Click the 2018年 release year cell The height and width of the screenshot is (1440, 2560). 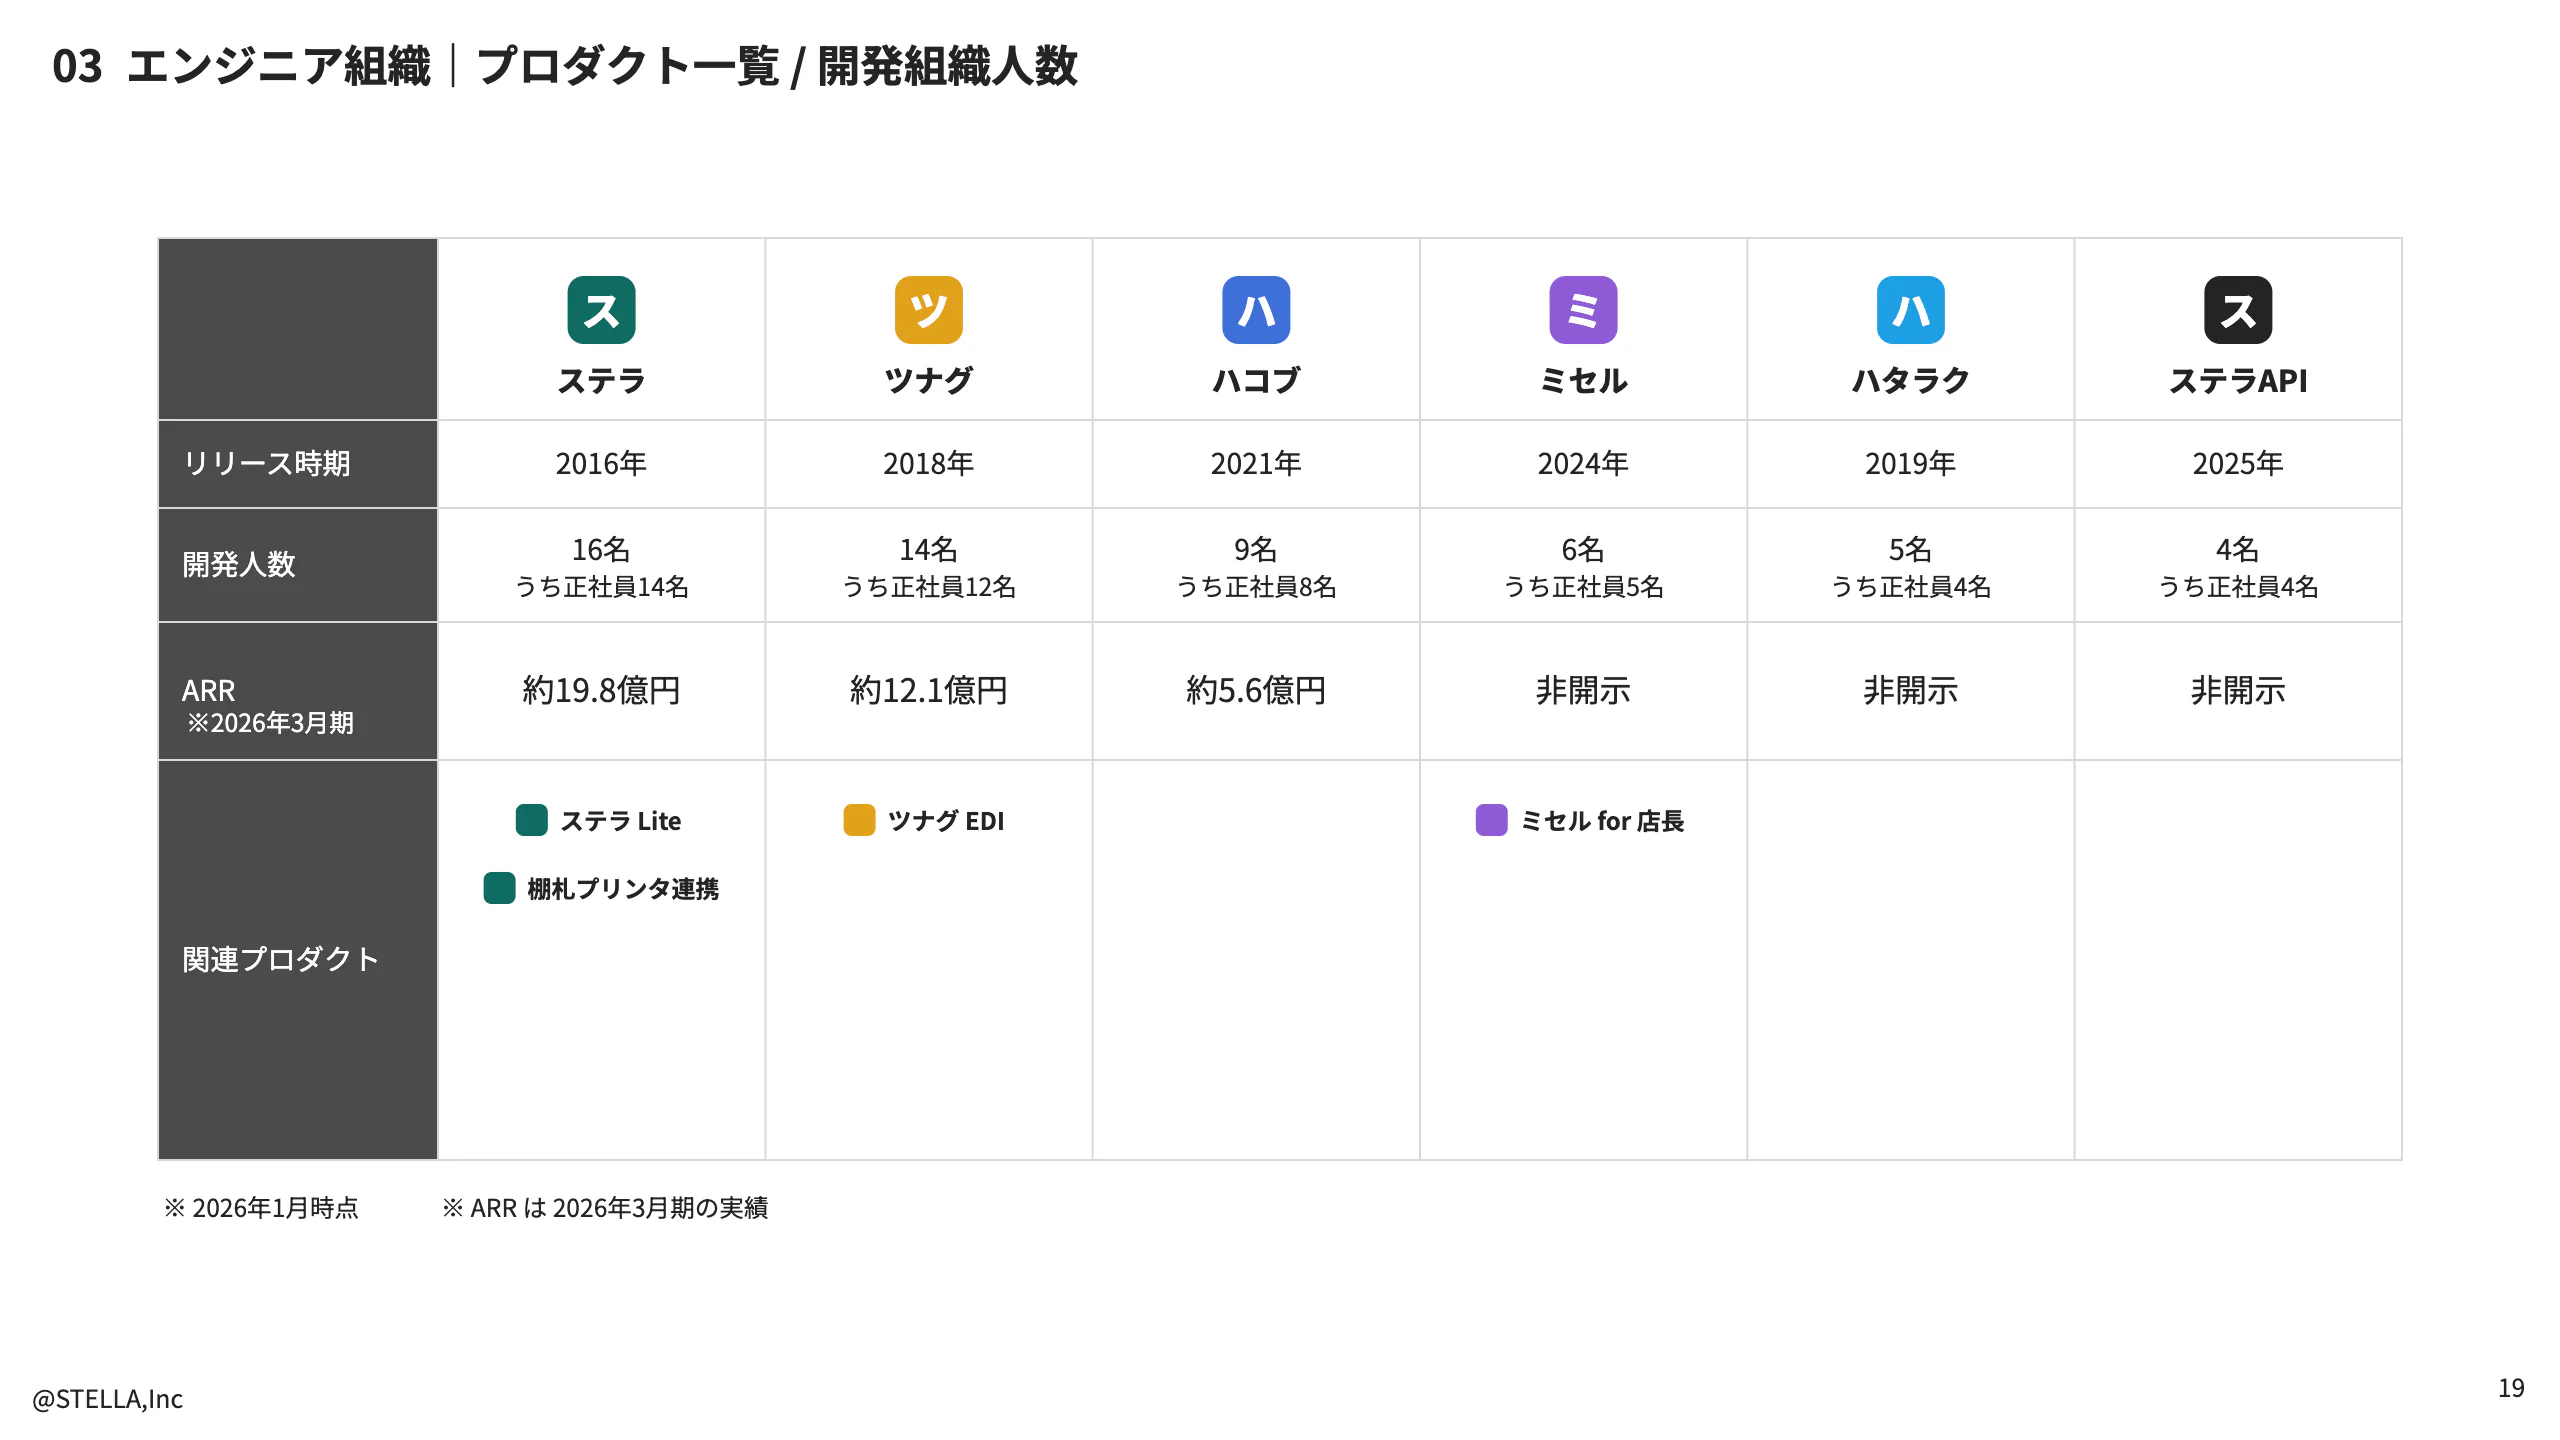pos(928,464)
